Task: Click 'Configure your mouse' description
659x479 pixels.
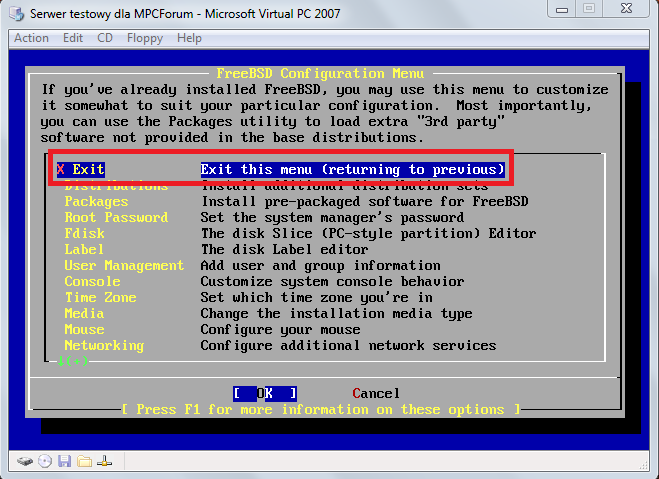Action: [280, 329]
